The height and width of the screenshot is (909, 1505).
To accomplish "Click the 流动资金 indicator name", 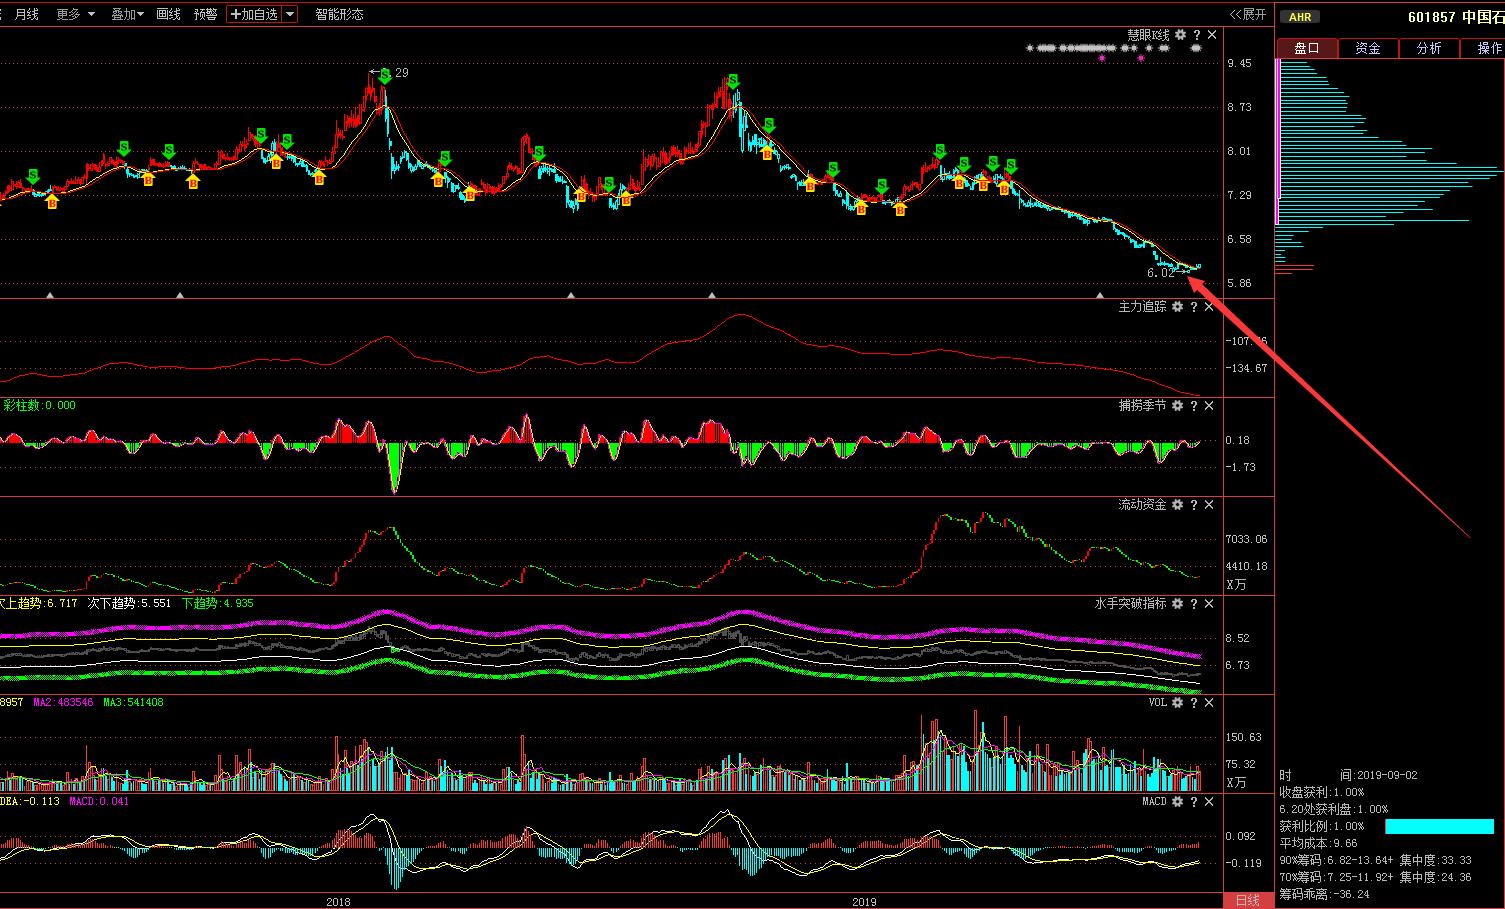I will 1142,505.
